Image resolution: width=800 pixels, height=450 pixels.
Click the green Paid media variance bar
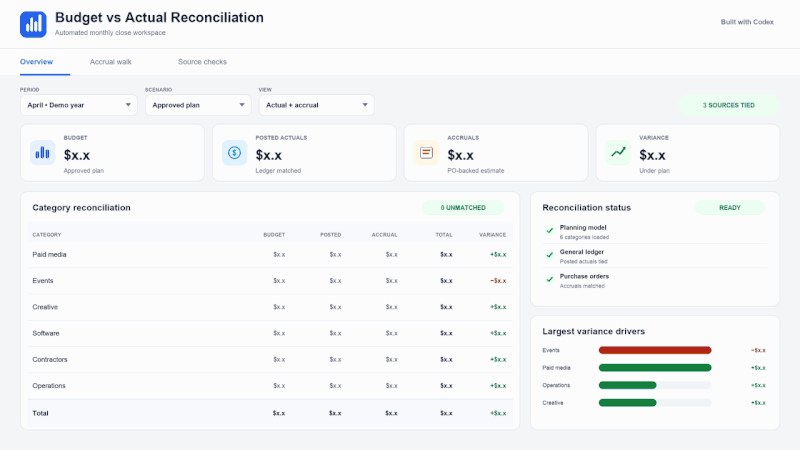click(x=655, y=368)
